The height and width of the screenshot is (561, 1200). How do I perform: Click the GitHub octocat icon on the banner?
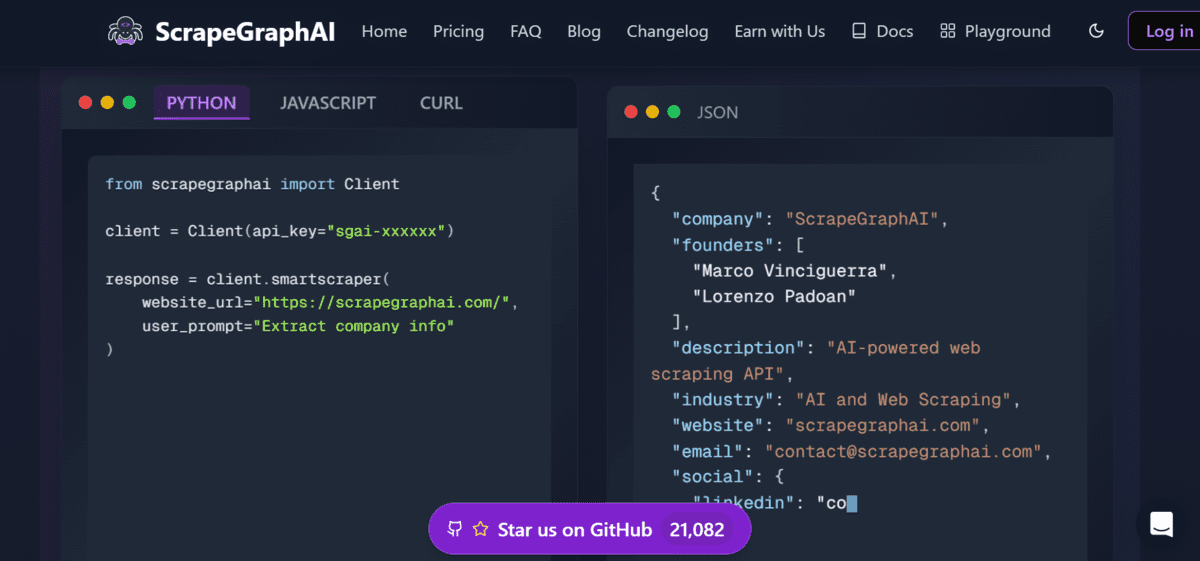coord(455,529)
